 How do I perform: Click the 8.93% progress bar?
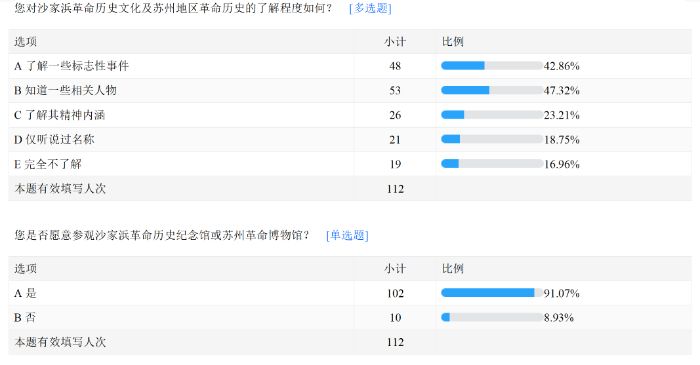point(492,318)
